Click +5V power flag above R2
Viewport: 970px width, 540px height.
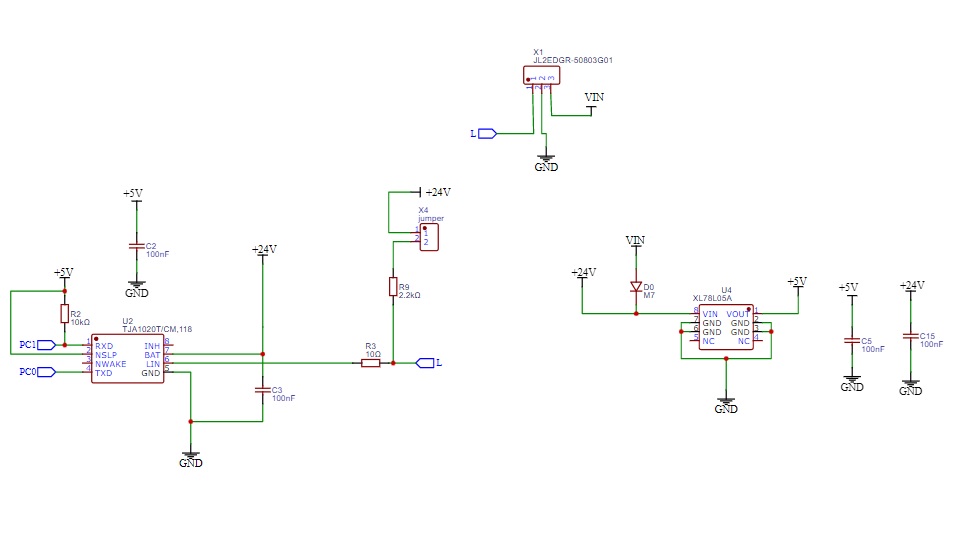[x=64, y=274]
